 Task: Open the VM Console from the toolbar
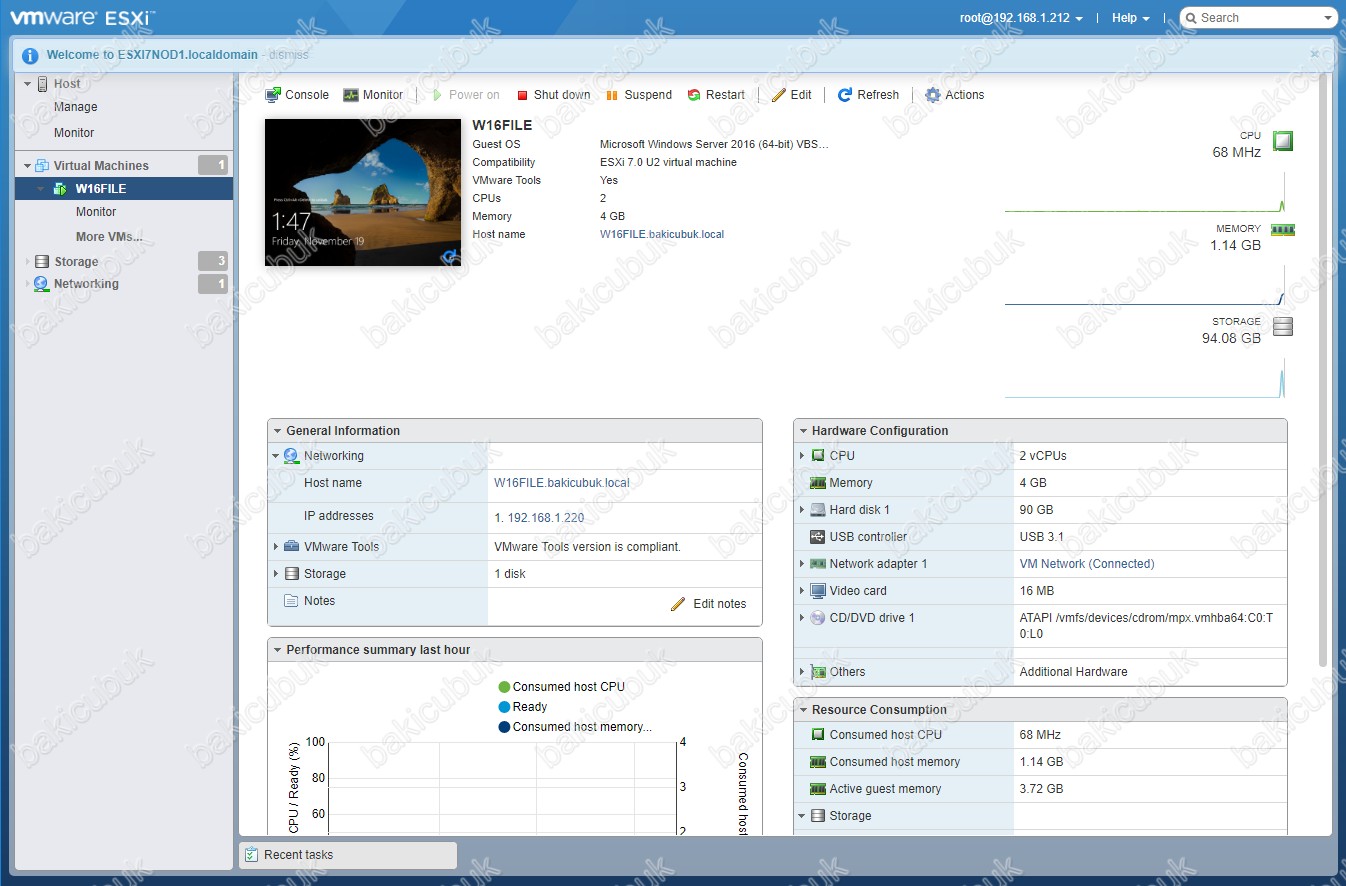click(x=297, y=95)
